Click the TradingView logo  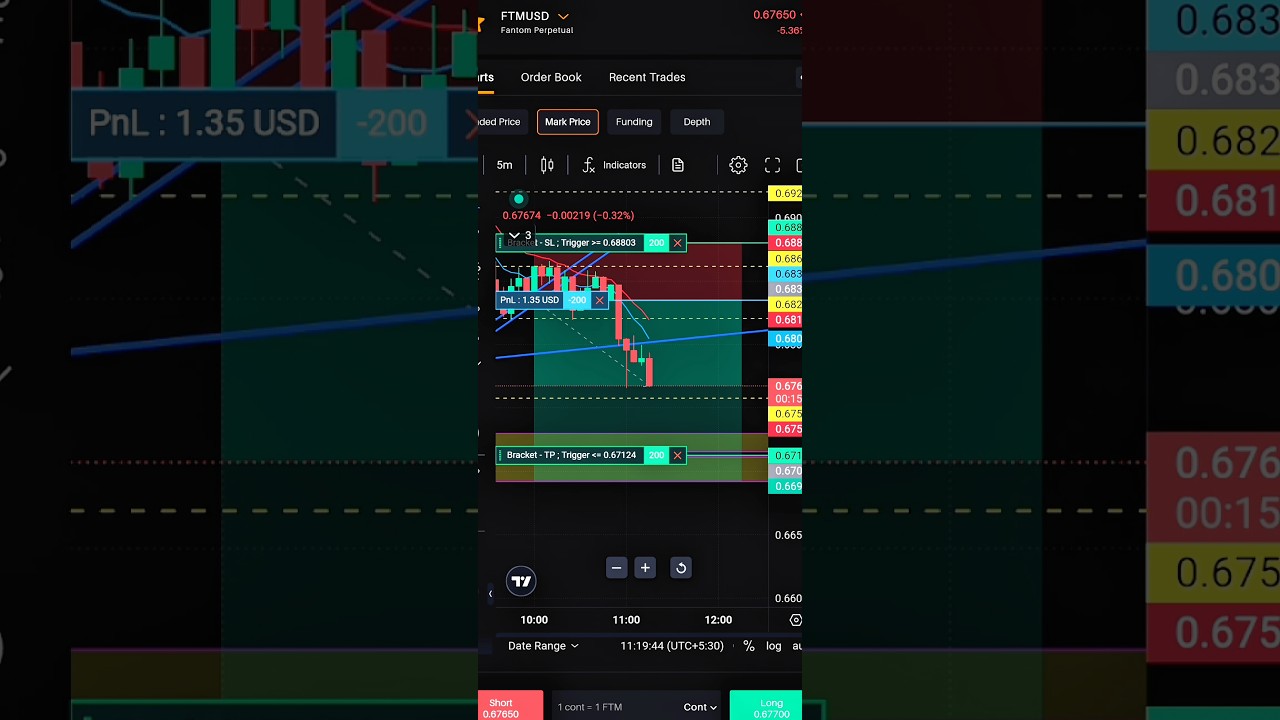point(521,581)
